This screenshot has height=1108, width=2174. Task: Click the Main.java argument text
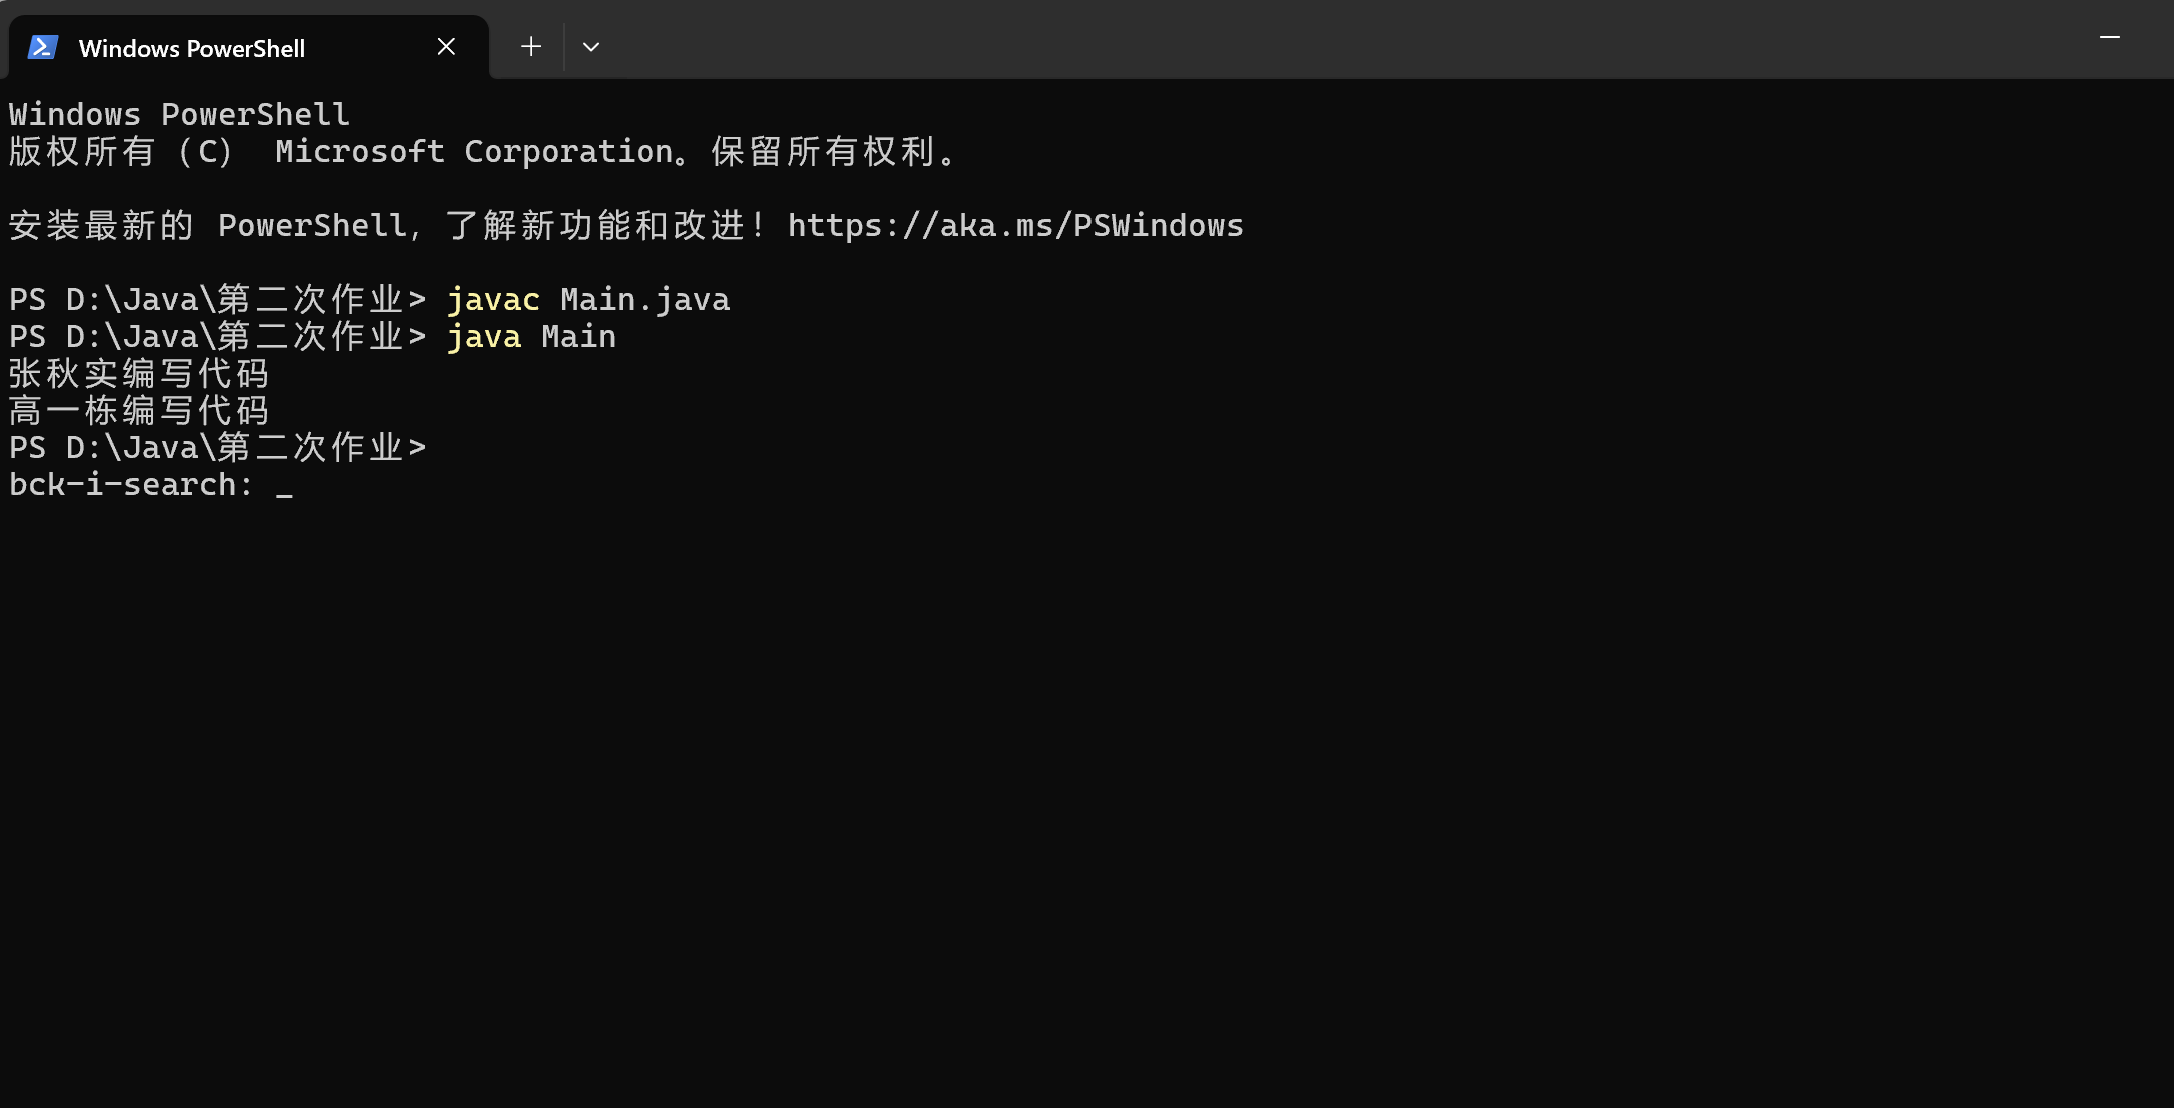(x=645, y=300)
